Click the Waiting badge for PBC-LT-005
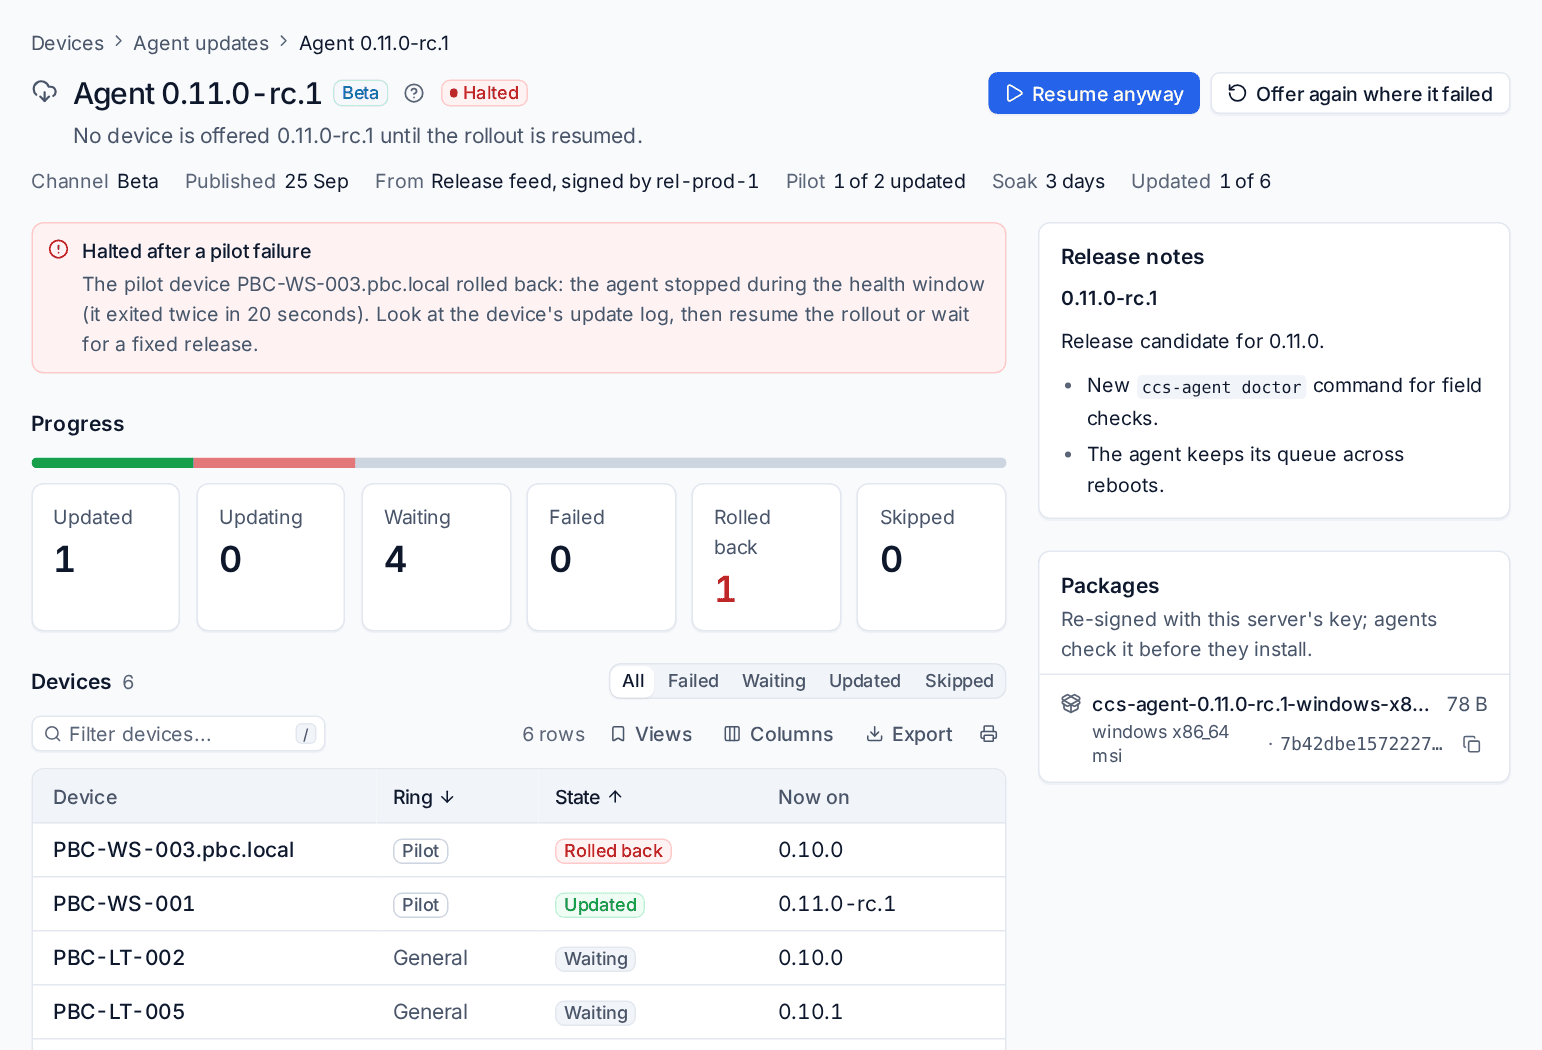The height and width of the screenshot is (1050, 1542). (x=595, y=1013)
